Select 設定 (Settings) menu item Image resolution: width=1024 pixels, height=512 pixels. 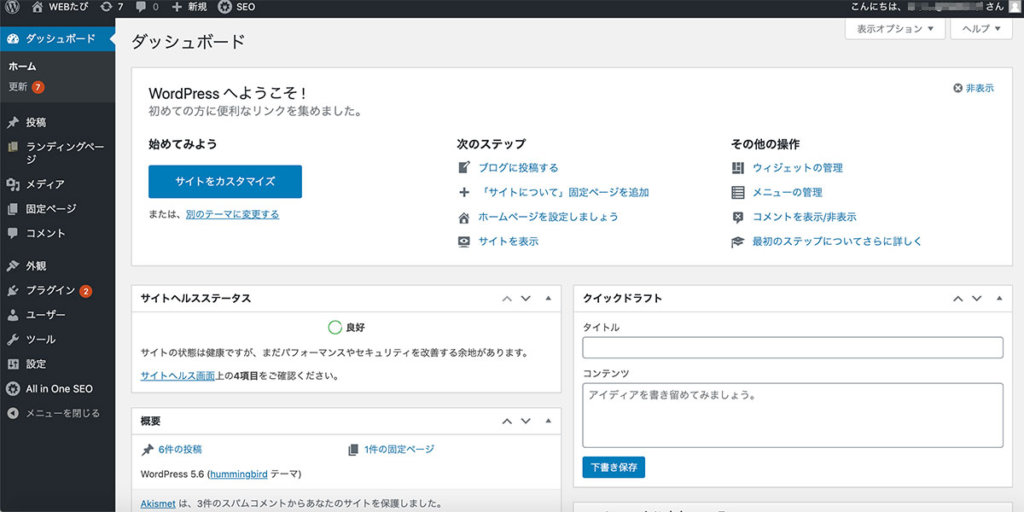pos(36,364)
